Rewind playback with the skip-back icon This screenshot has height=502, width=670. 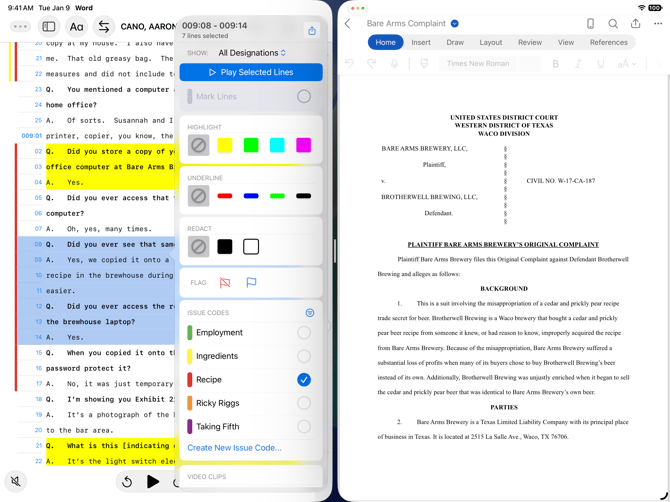(127, 482)
